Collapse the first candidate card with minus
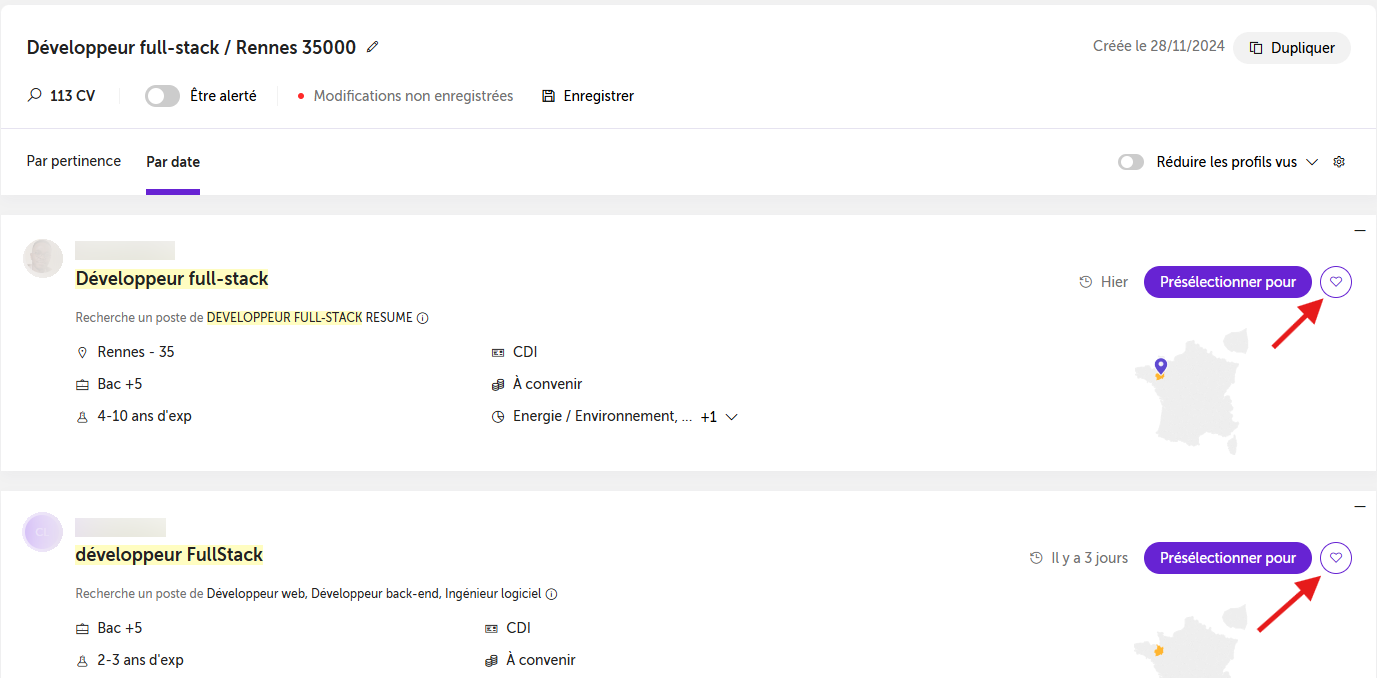Image resolution: width=1377 pixels, height=678 pixels. (1360, 231)
